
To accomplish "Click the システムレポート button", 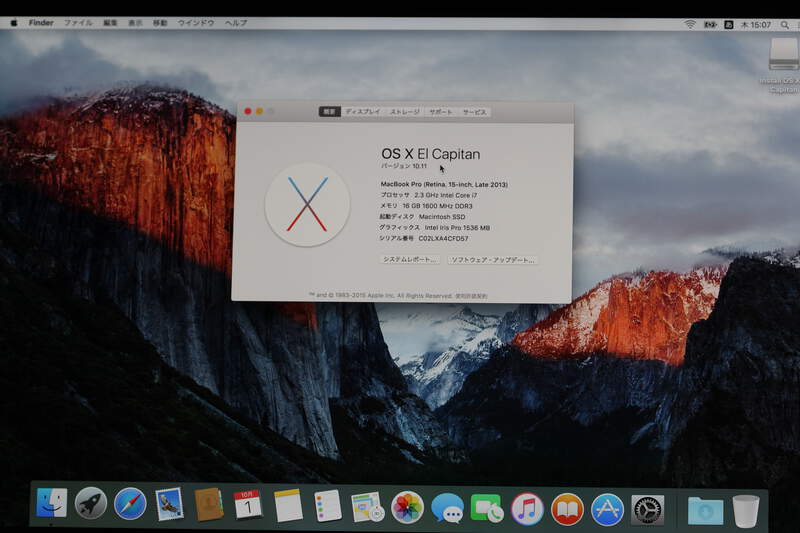I will click(410, 259).
